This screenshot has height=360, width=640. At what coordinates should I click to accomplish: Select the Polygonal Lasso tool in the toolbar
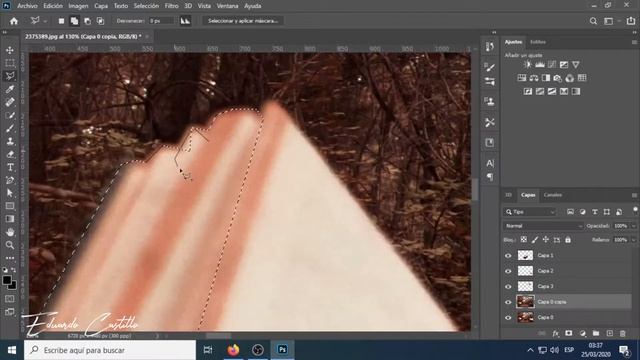pyautogui.click(x=10, y=76)
